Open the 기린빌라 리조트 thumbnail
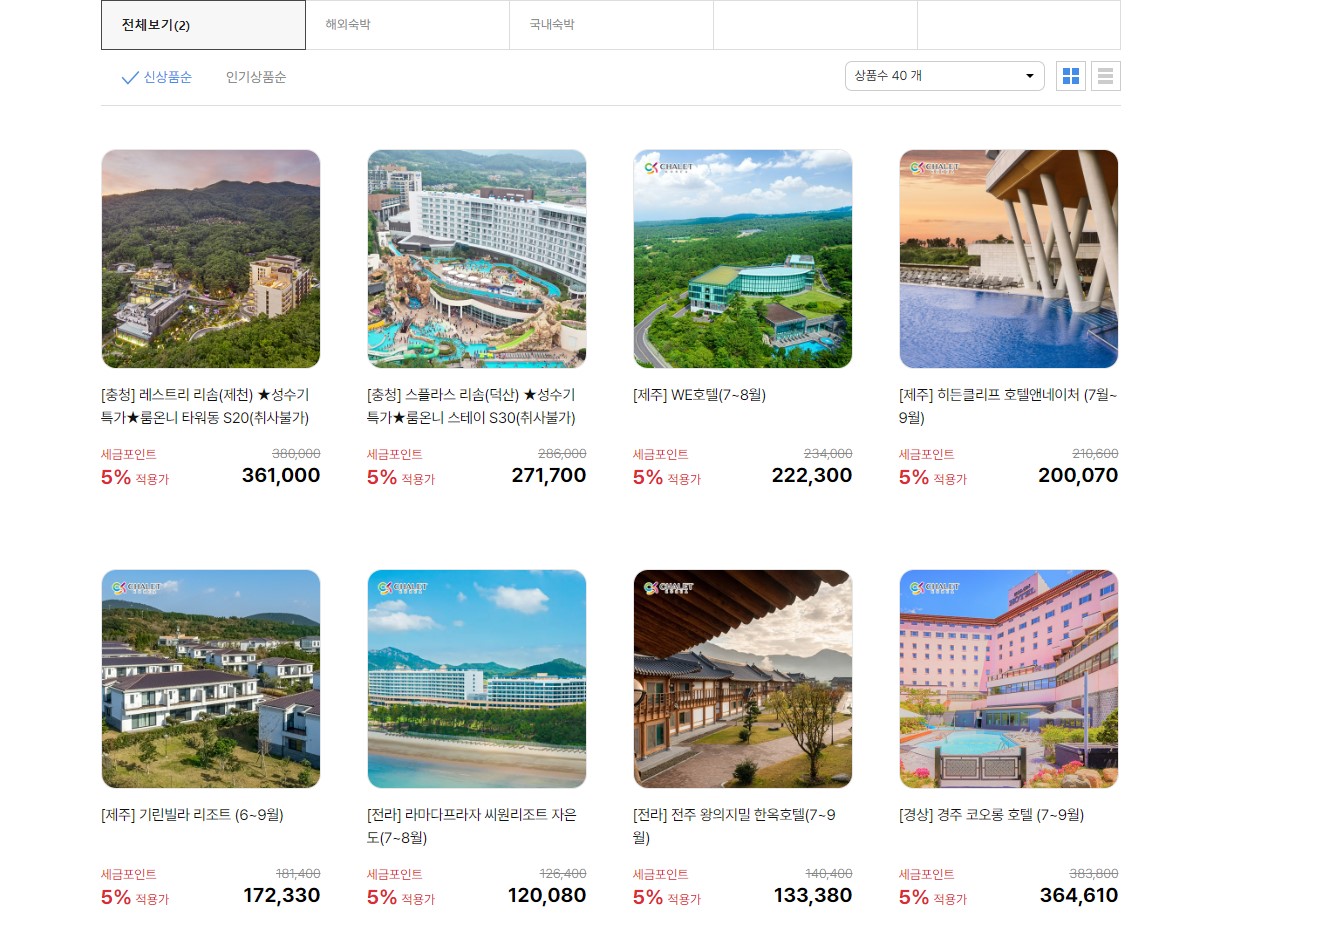Viewport: 1327px width, 936px height. click(x=211, y=679)
